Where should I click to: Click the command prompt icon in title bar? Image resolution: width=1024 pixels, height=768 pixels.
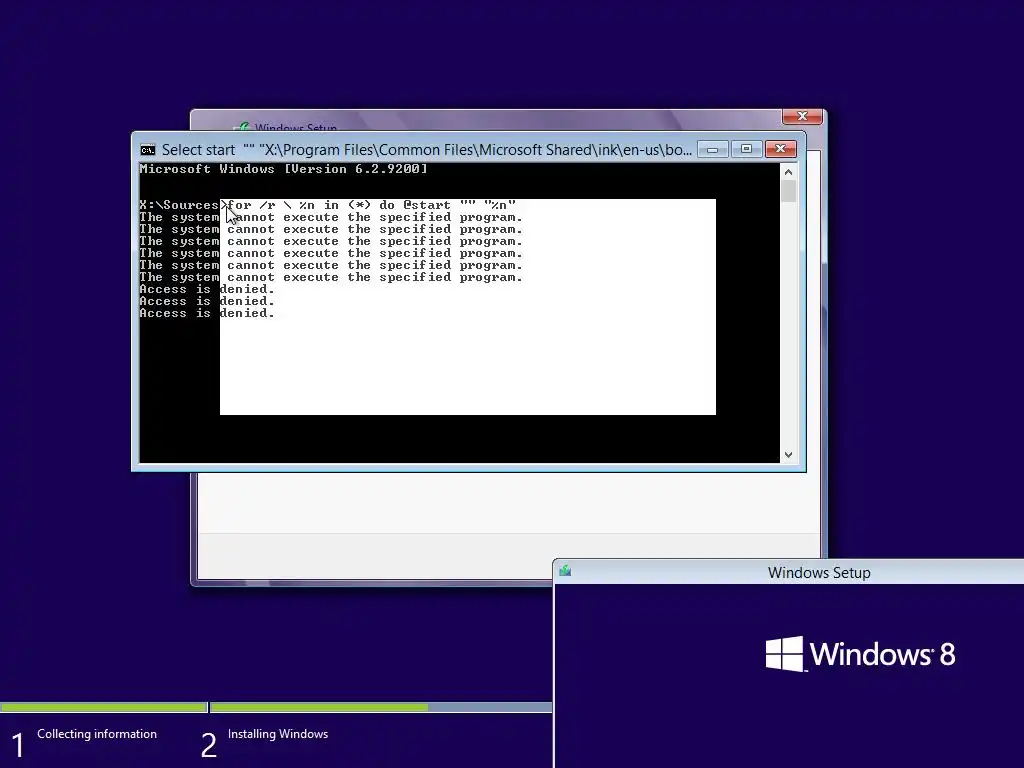pos(148,150)
